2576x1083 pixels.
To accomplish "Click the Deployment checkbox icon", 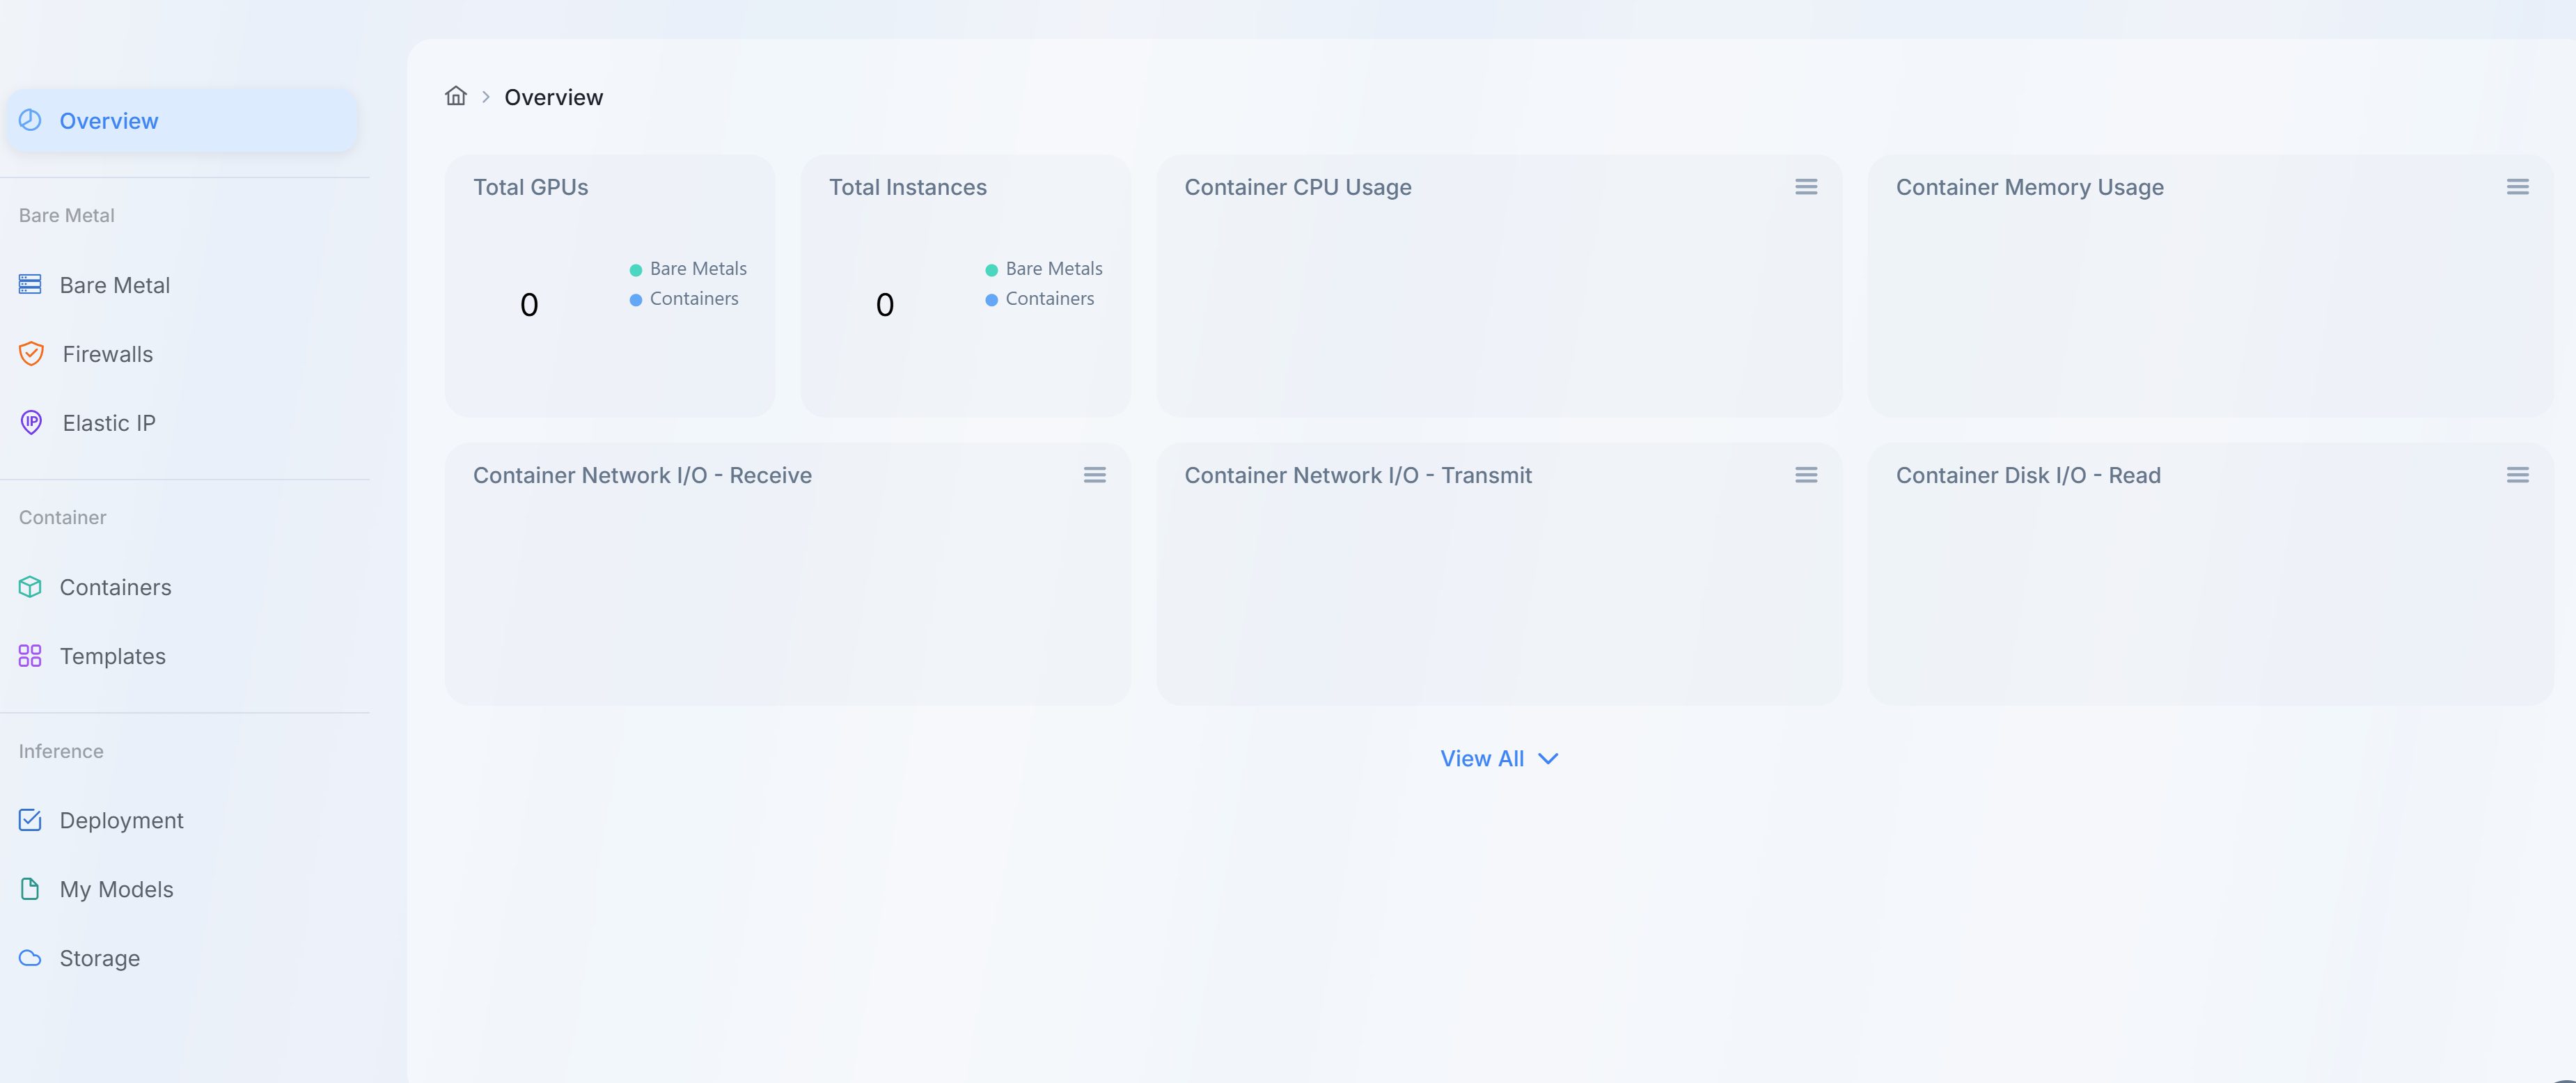I will coord(30,820).
